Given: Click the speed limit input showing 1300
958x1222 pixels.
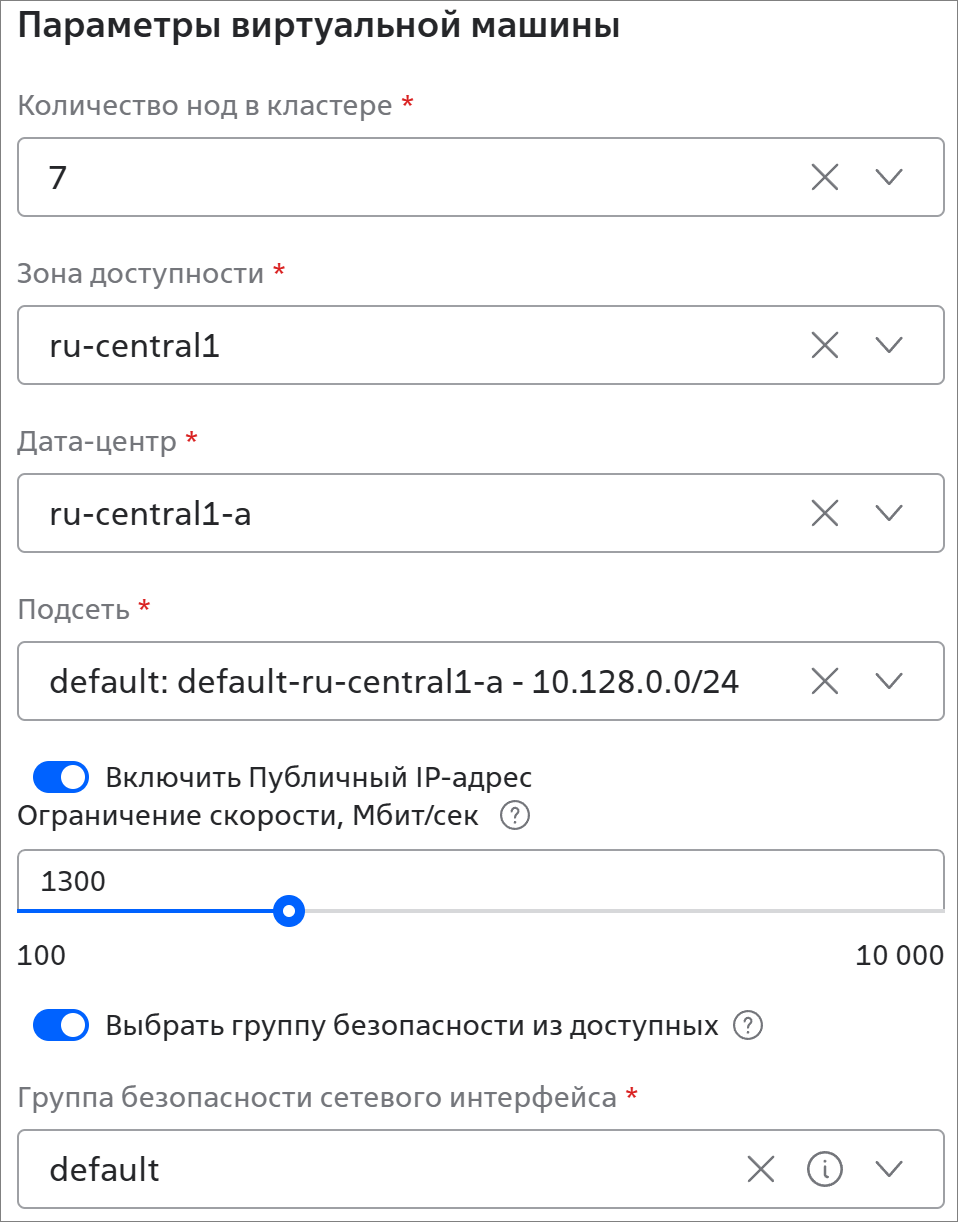Looking at the screenshot, I should [x=480, y=881].
